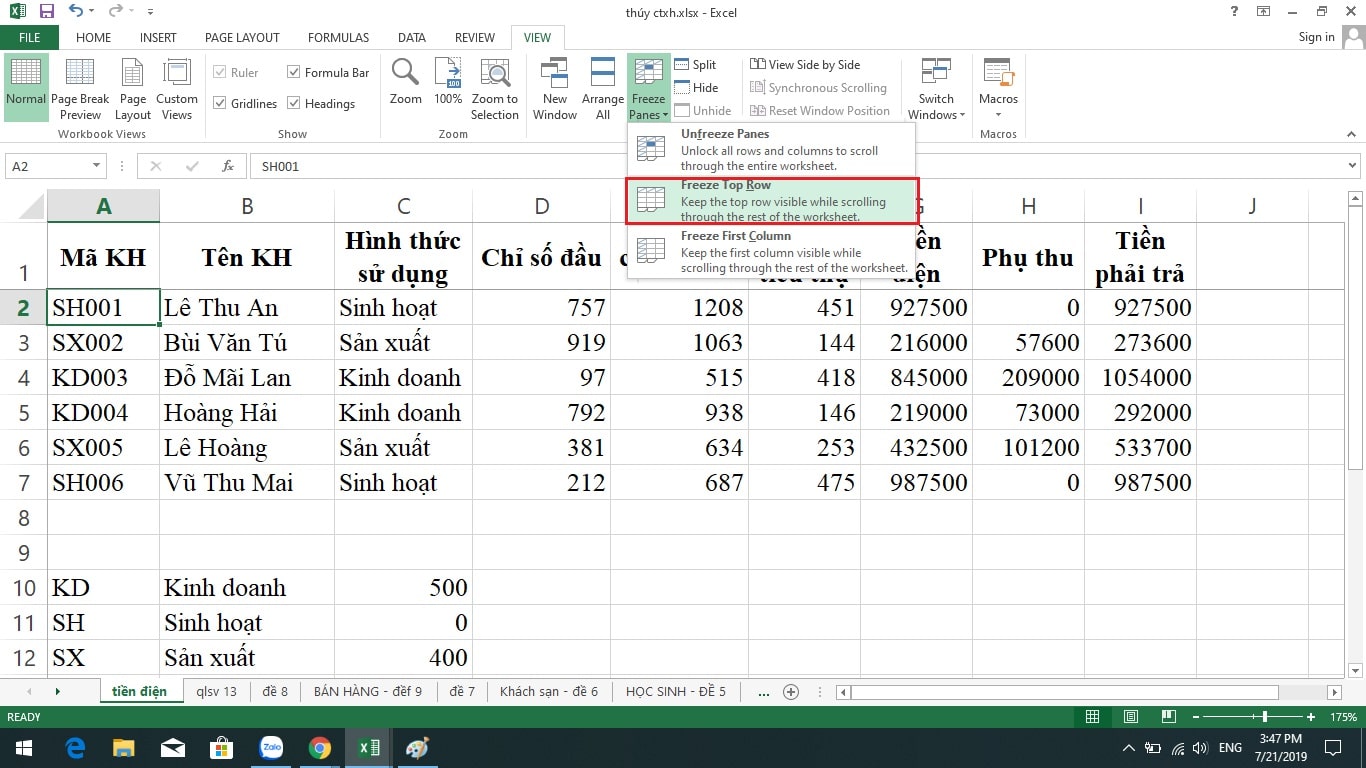Click the Insert Function fx icon

[x=228, y=166]
